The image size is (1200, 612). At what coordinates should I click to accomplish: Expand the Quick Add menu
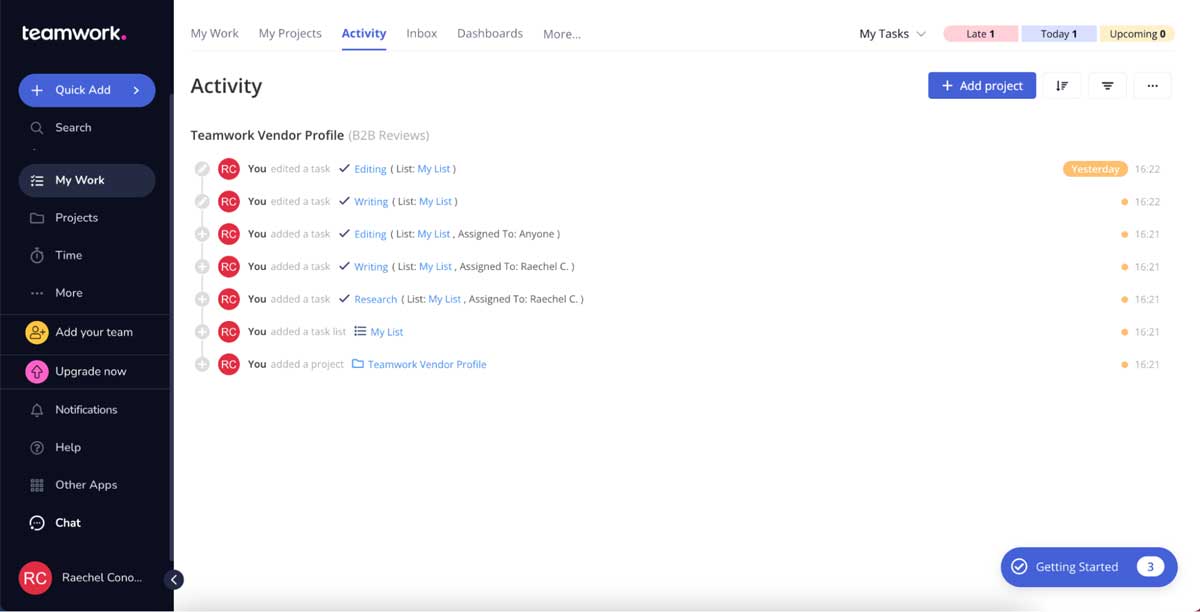coord(86,90)
